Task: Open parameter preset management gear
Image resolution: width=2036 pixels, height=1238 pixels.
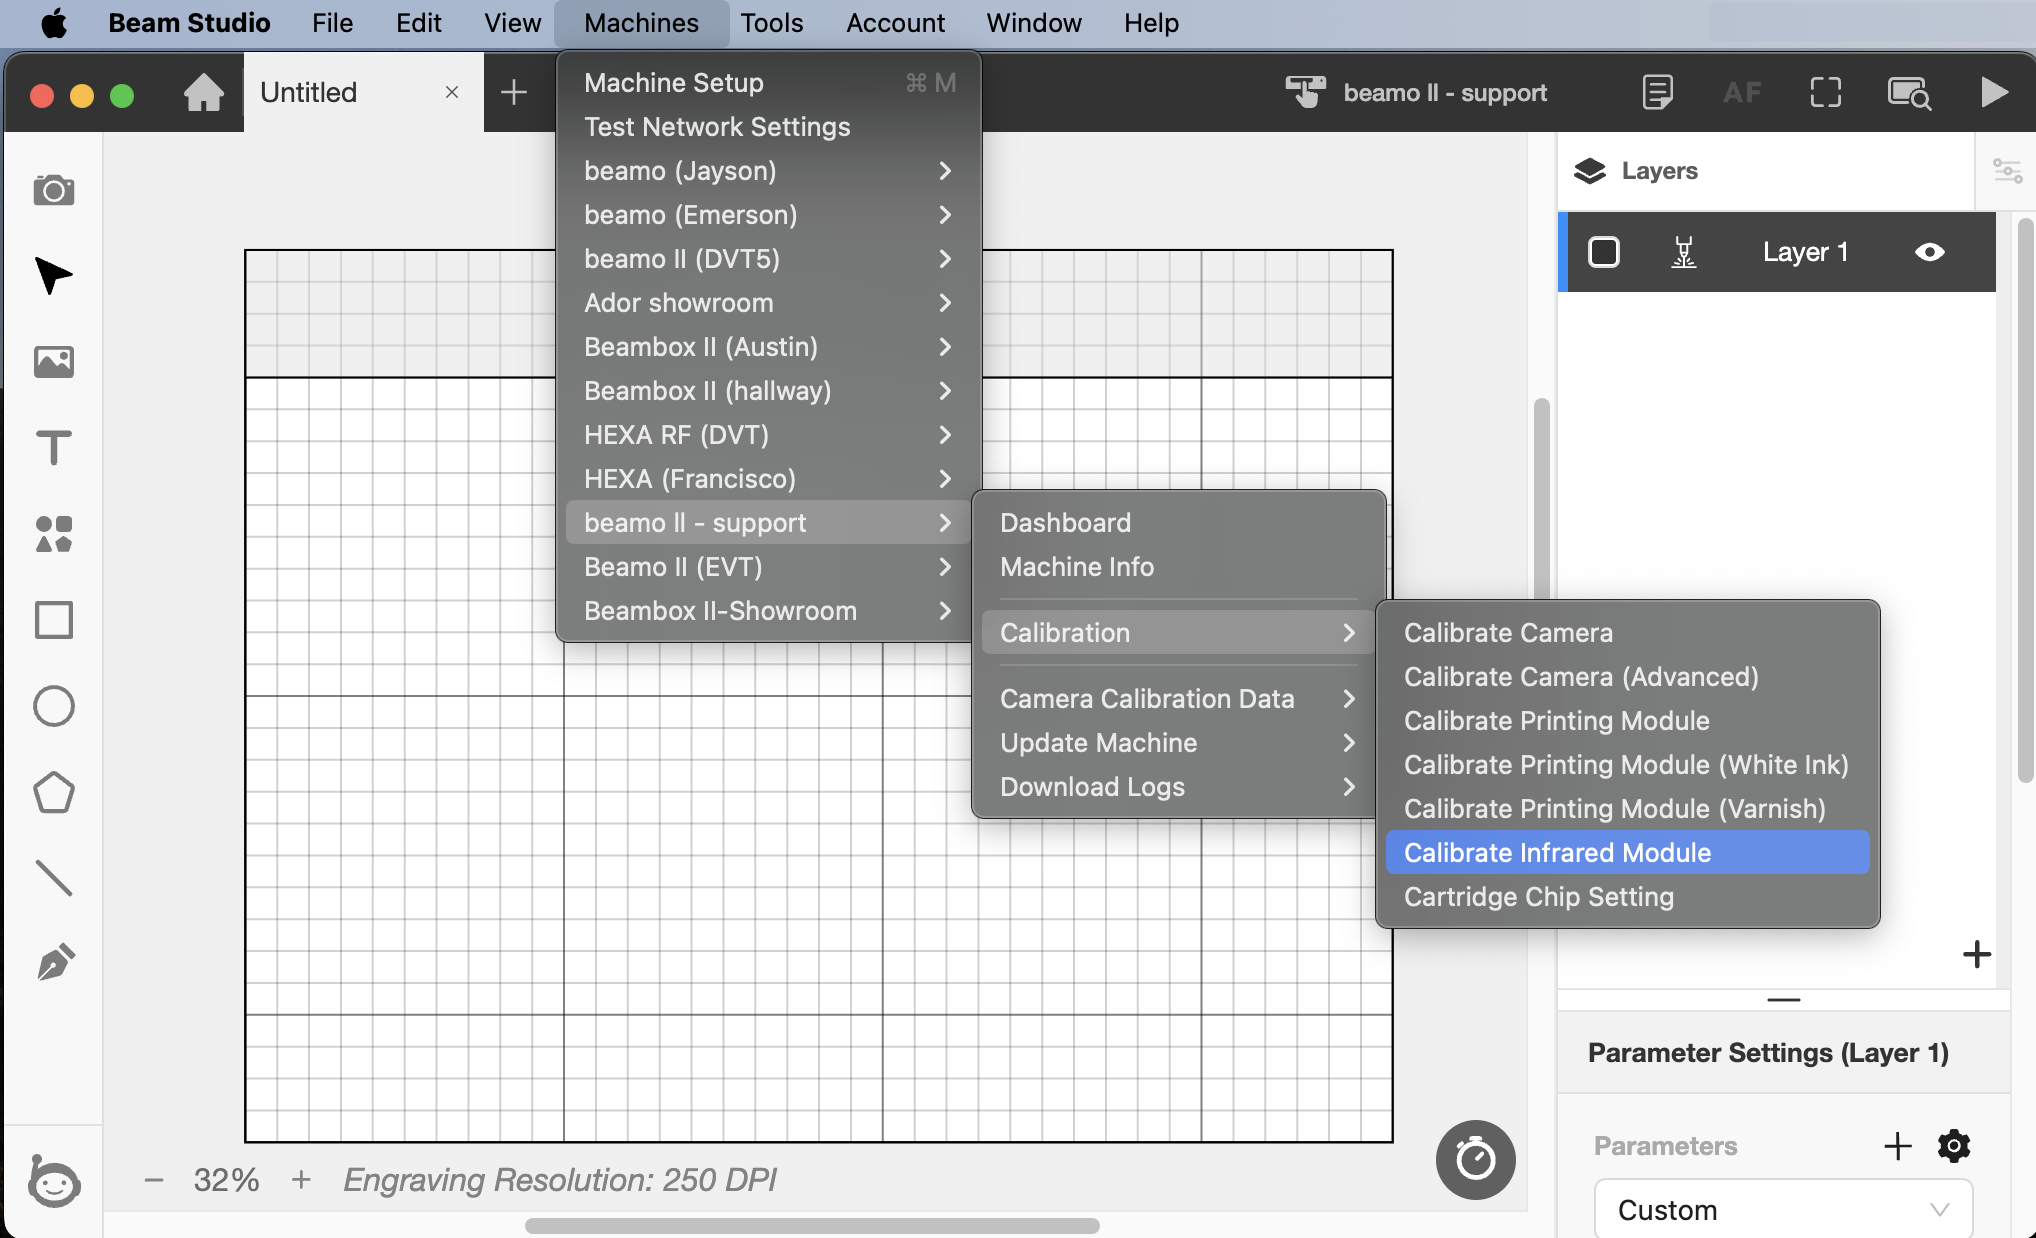Action: tap(1954, 1146)
